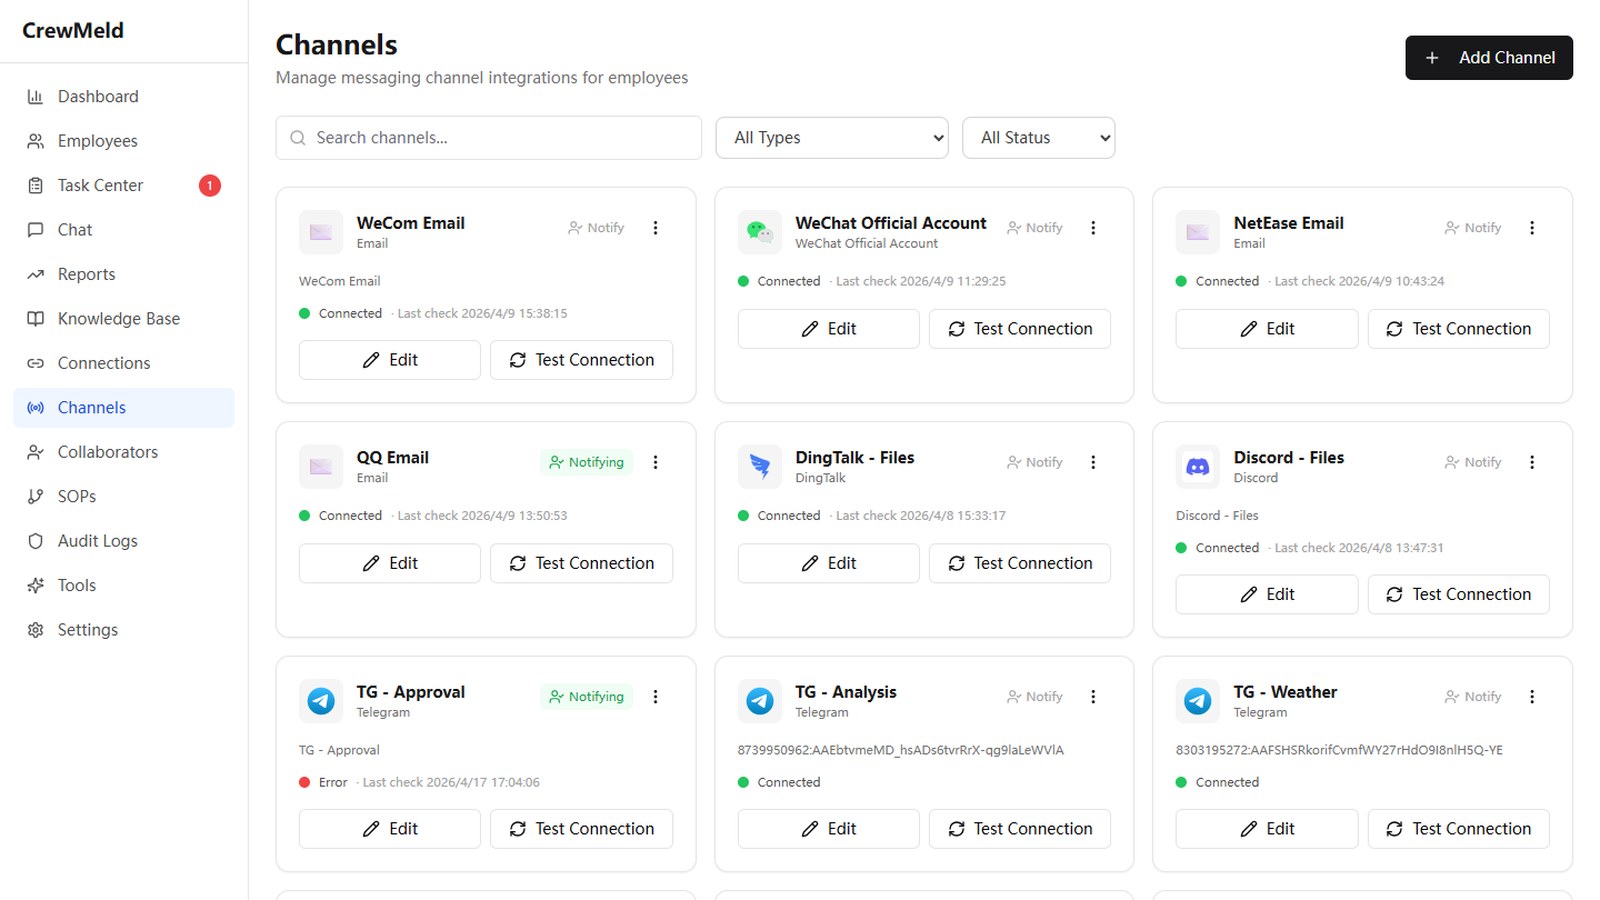Edit the WeCom Email channel
Screen dimensions: 1600x900
(x=390, y=360)
